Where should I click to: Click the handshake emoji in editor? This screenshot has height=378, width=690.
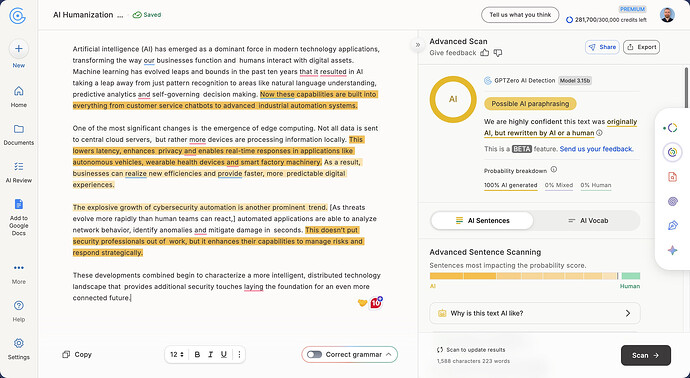click(x=362, y=303)
